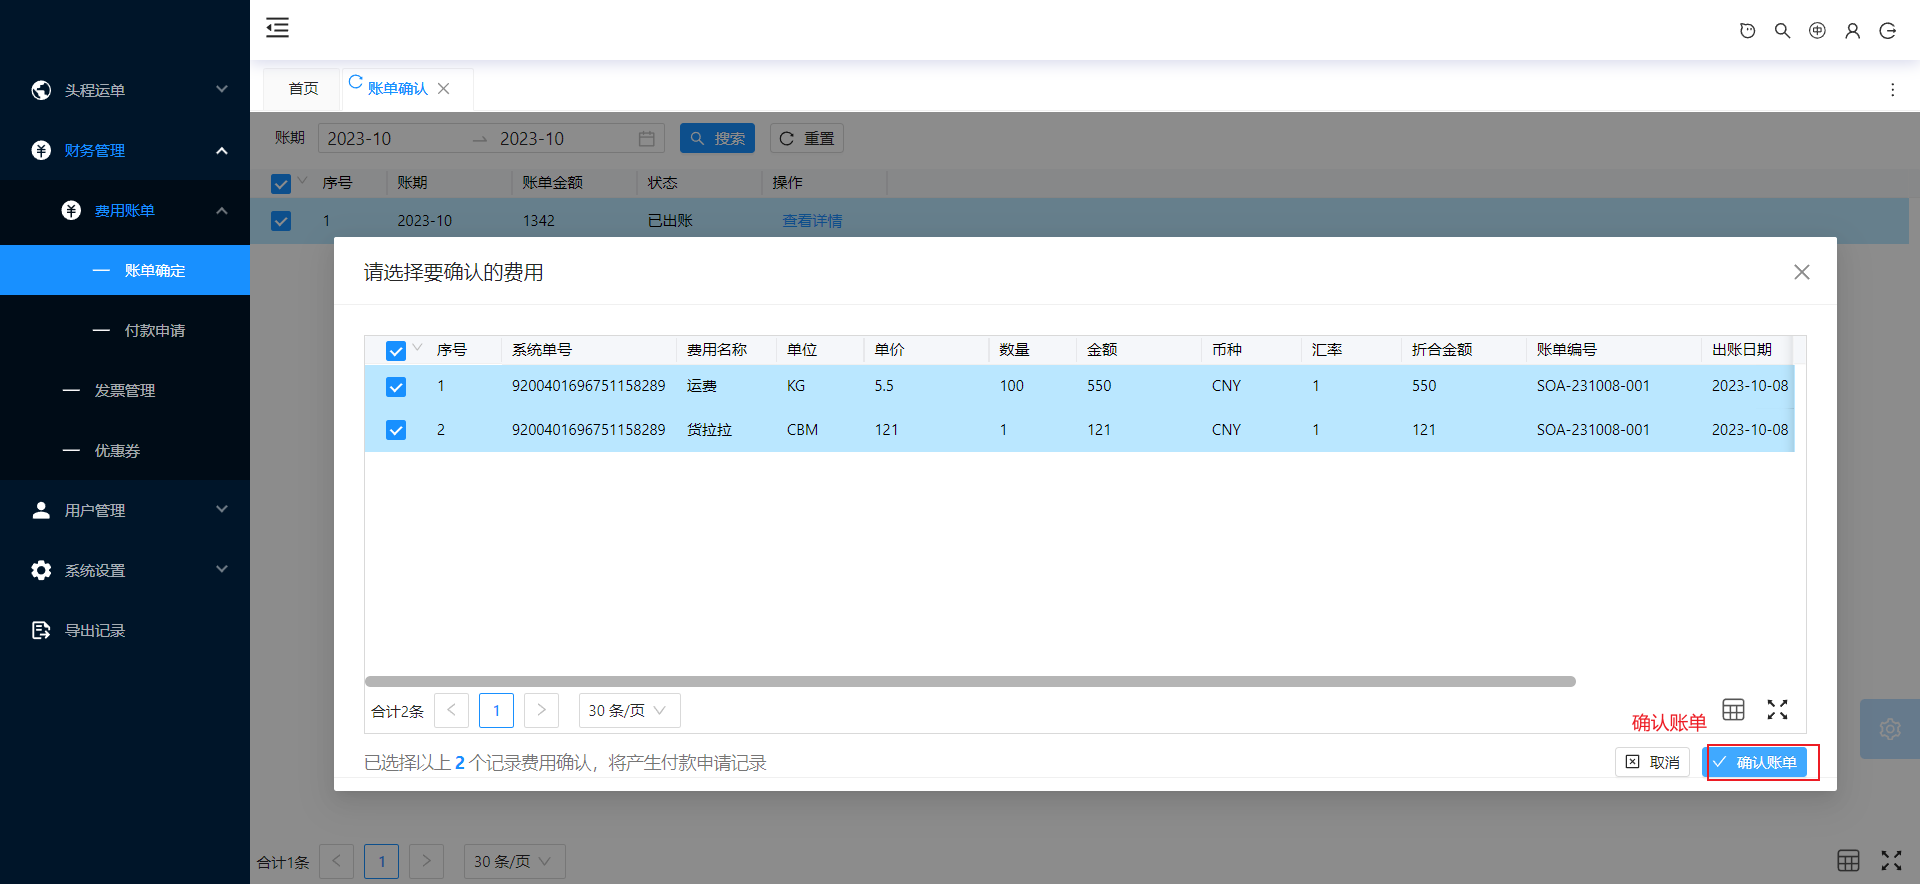Uncheck row 2 货拉拉 checkbox

(x=396, y=430)
